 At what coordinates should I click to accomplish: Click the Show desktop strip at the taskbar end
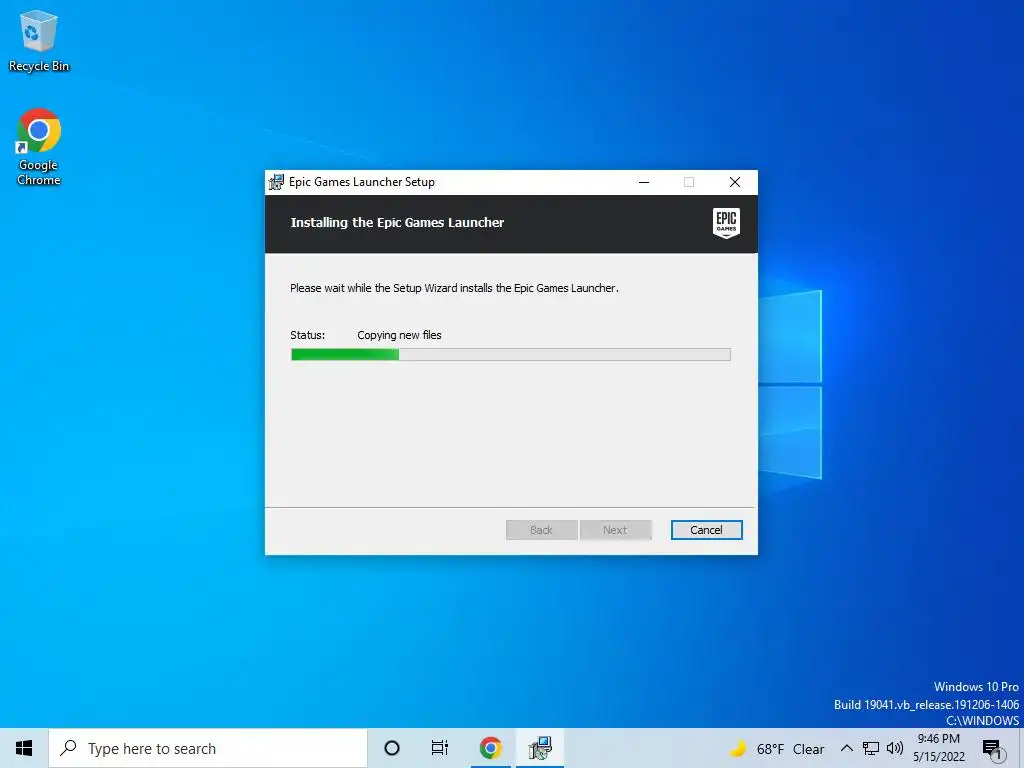coord(1021,748)
